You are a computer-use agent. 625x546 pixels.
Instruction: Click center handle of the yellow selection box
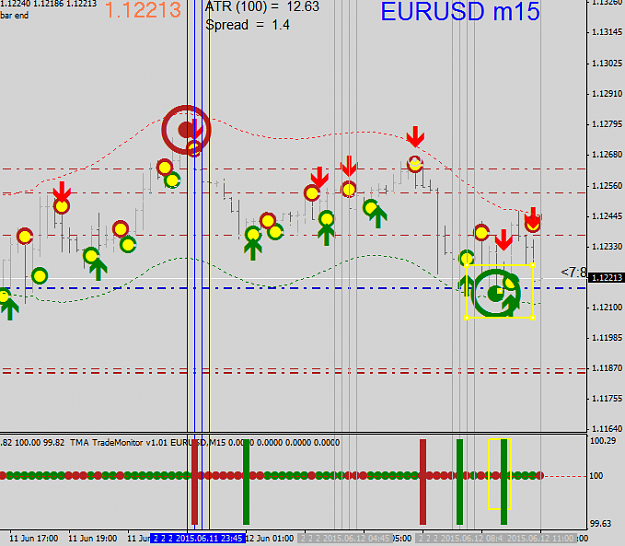(500, 291)
